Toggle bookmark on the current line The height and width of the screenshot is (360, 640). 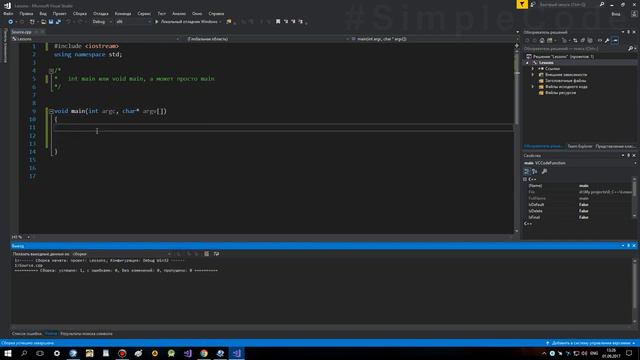point(278,22)
